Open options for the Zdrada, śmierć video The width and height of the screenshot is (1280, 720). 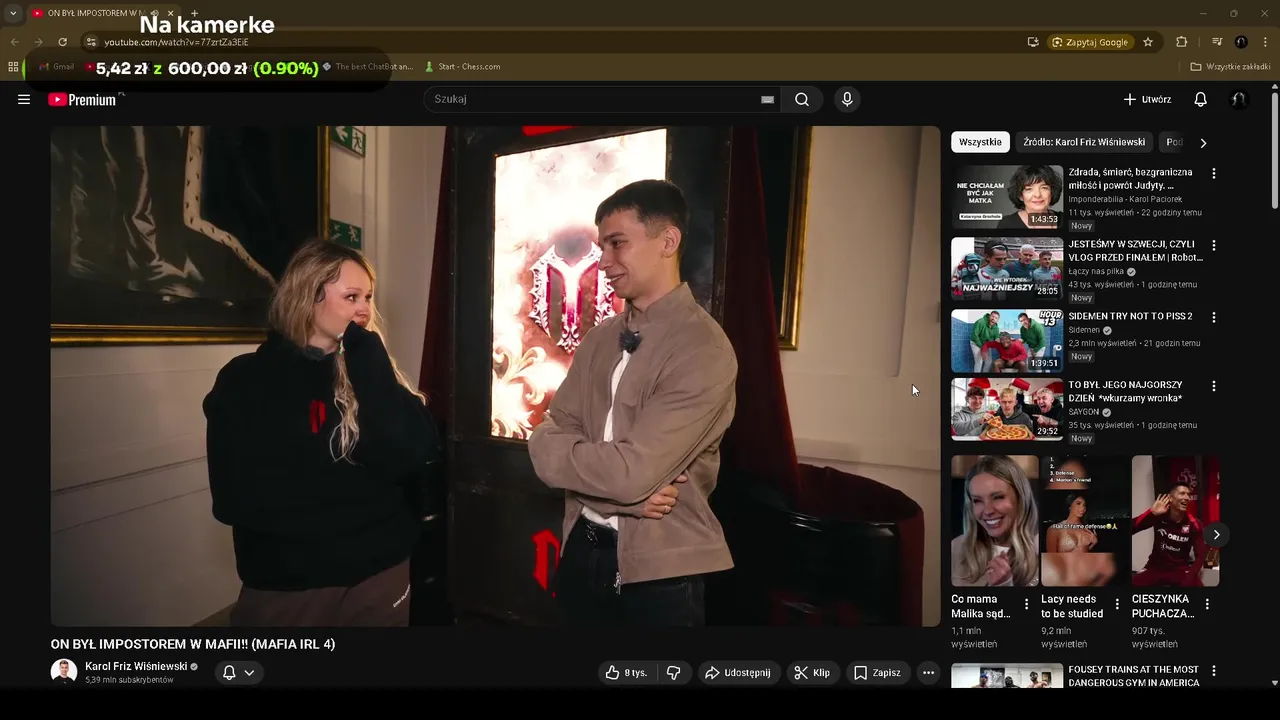(1214, 173)
